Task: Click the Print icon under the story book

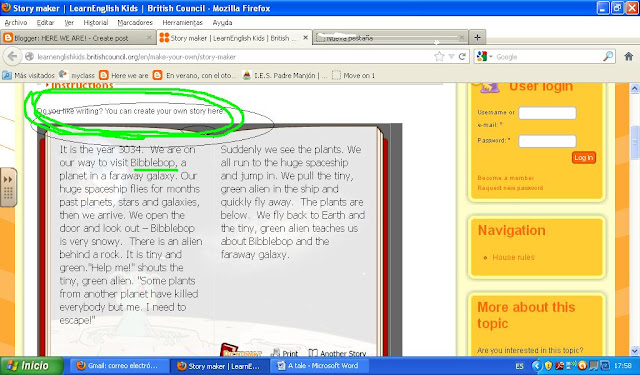Action: coord(276,353)
